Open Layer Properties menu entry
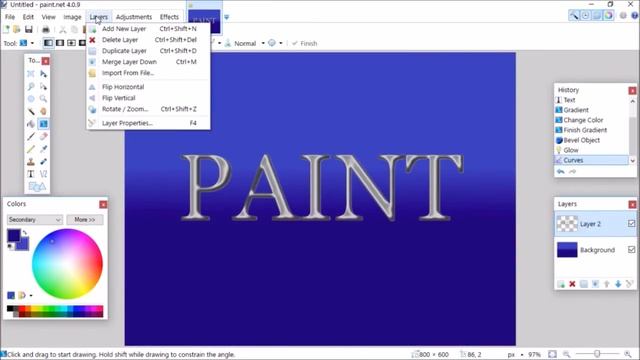 point(149,123)
